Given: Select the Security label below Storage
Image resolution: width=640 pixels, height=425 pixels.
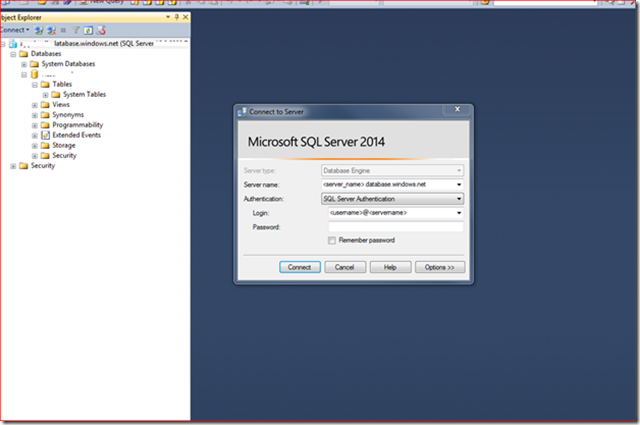Looking at the screenshot, I should click(x=64, y=156).
